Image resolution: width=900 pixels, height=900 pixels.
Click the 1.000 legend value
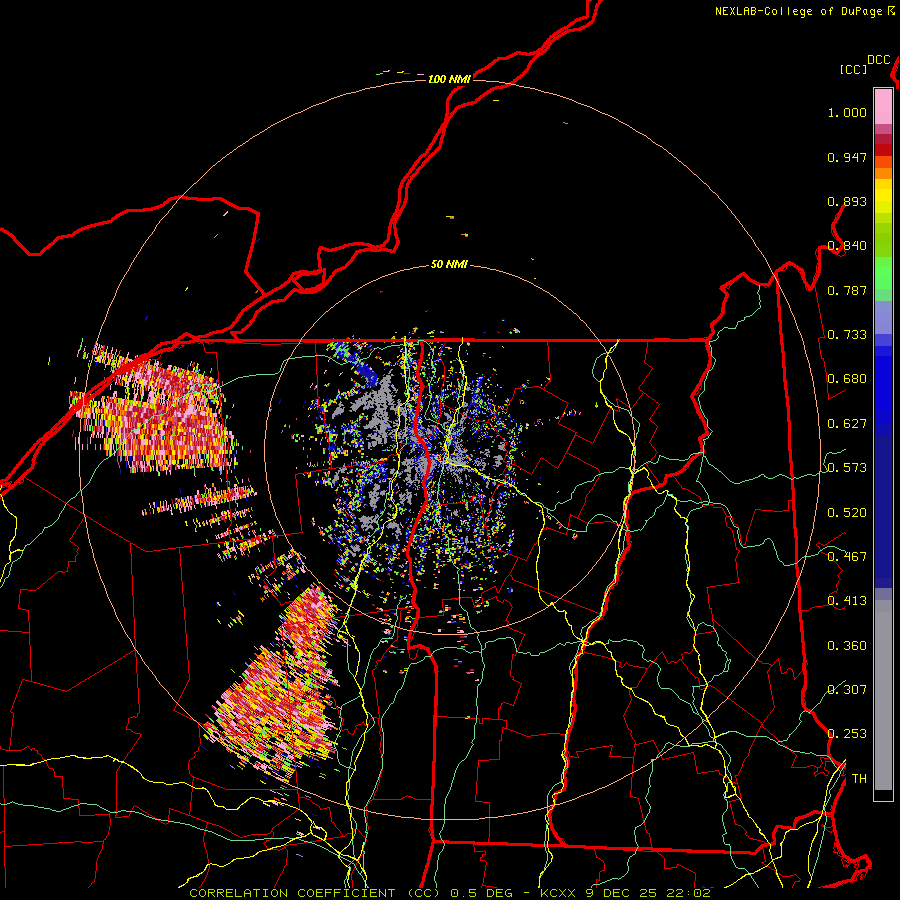click(847, 112)
